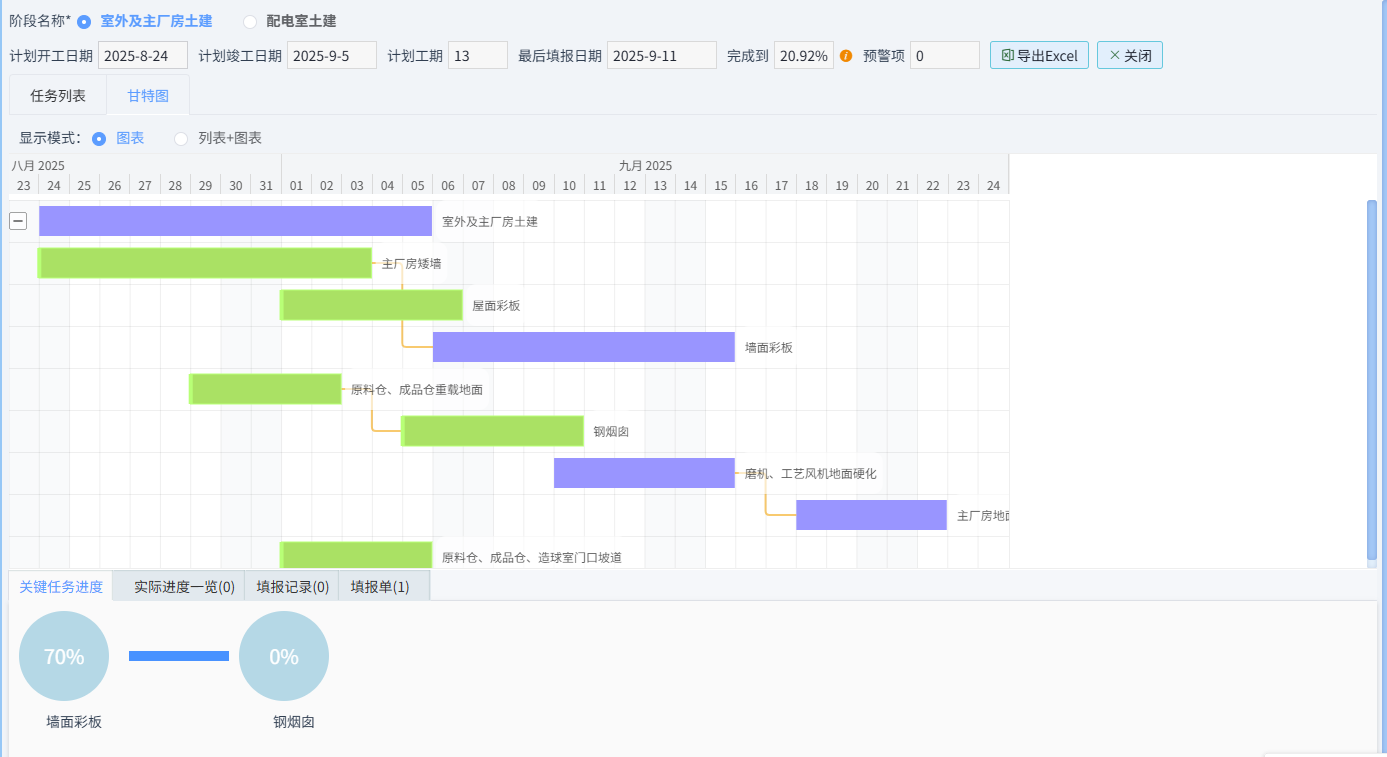1387x757 pixels.
Task: Click the 0% progress circle for 钢烟囱
Action: pos(284,656)
